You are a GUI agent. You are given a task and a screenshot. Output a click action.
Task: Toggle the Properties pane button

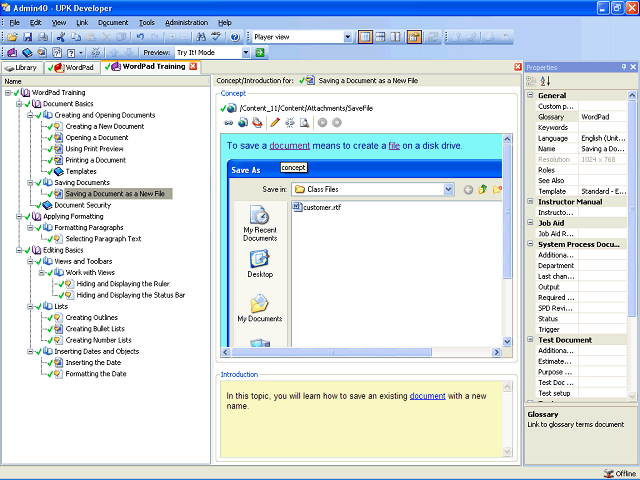tap(414, 37)
